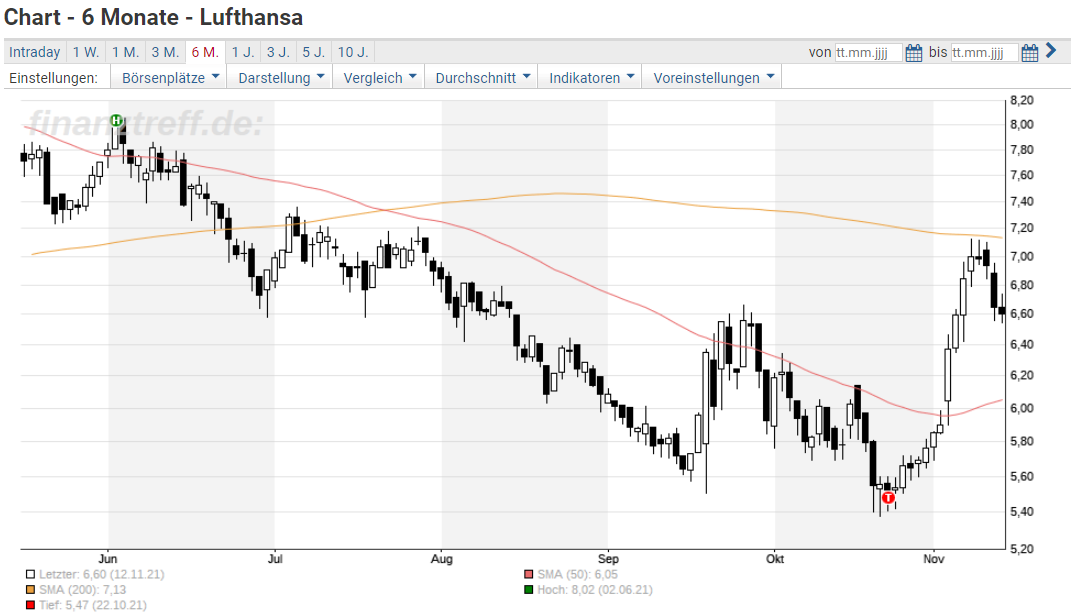The width and height of the screenshot is (1078, 614).
Task: Click the green Hoch legend swatch
Action: click(528, 590)
